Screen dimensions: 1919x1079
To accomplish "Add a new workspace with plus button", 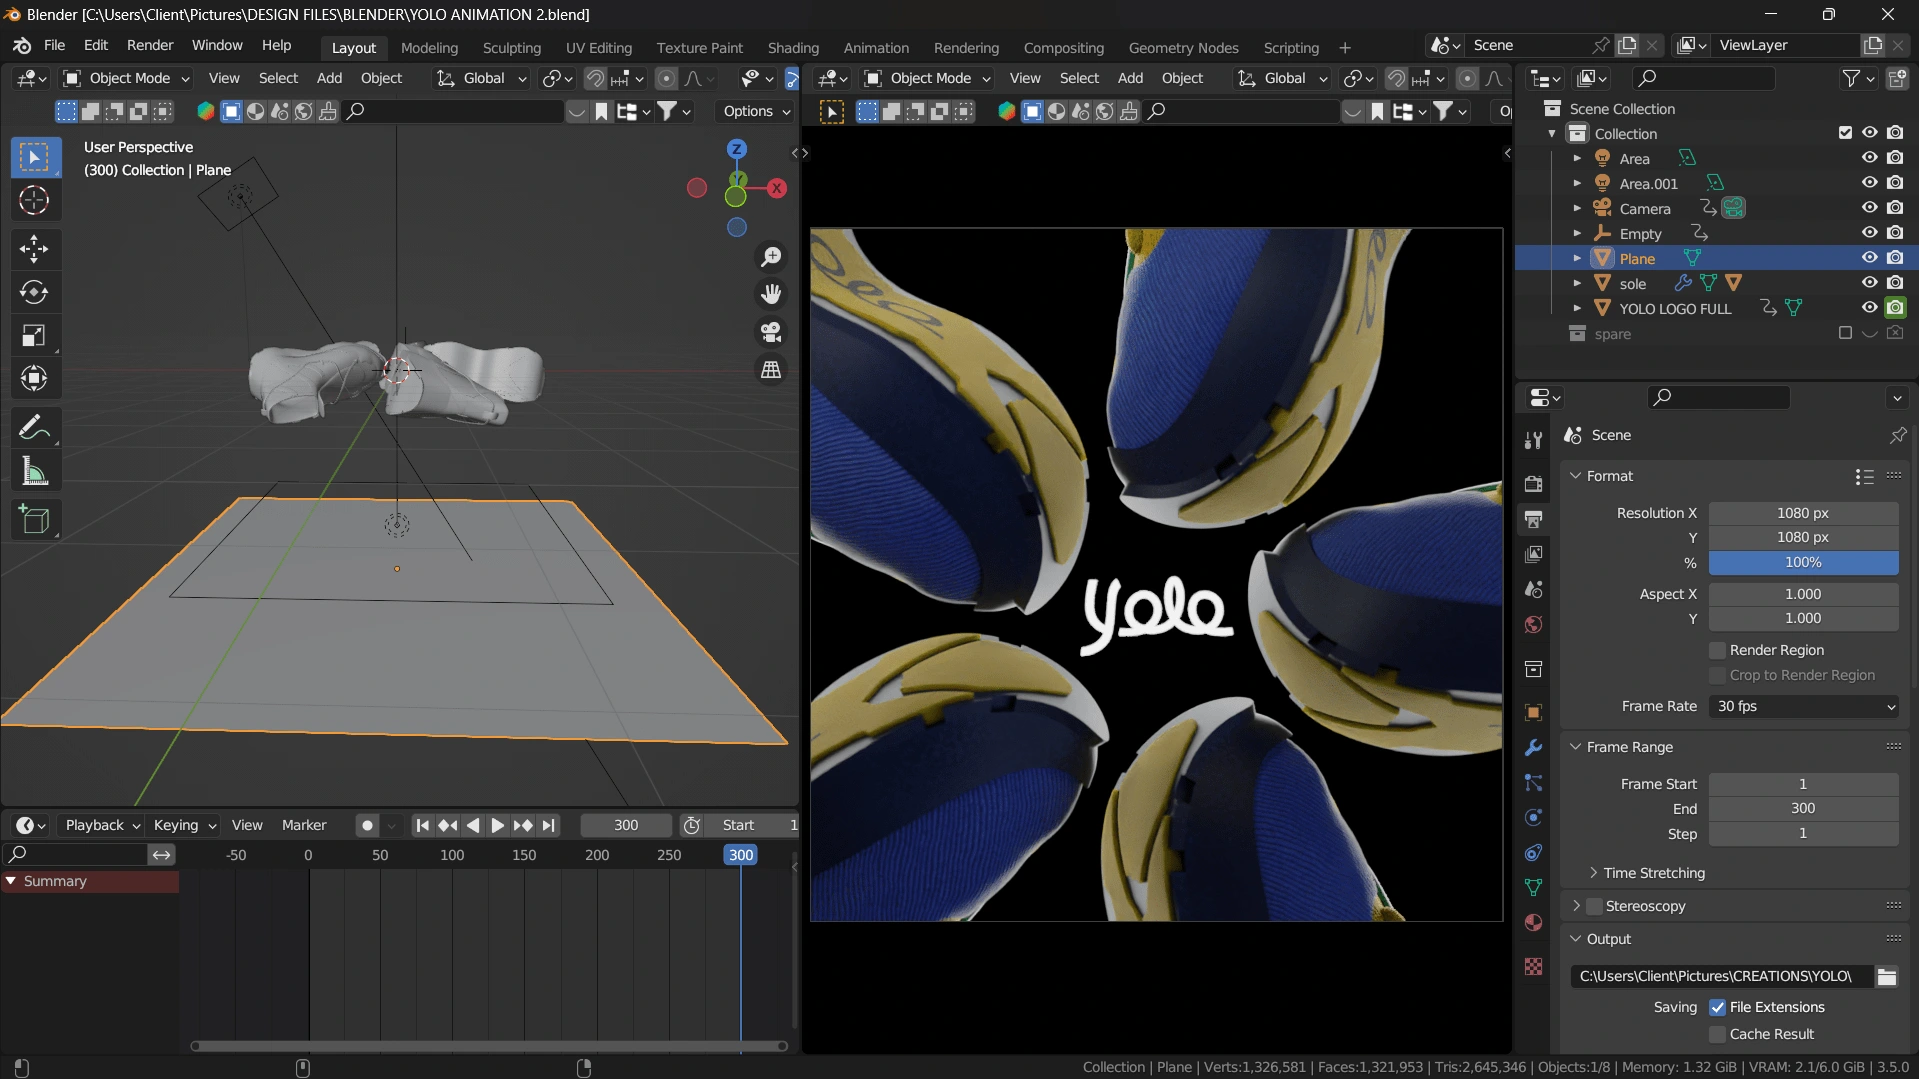I will 1344,48.
